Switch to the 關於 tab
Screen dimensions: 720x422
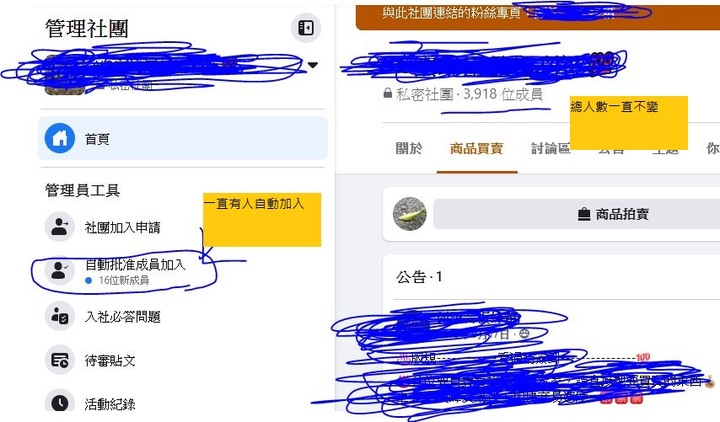point(409,148)
